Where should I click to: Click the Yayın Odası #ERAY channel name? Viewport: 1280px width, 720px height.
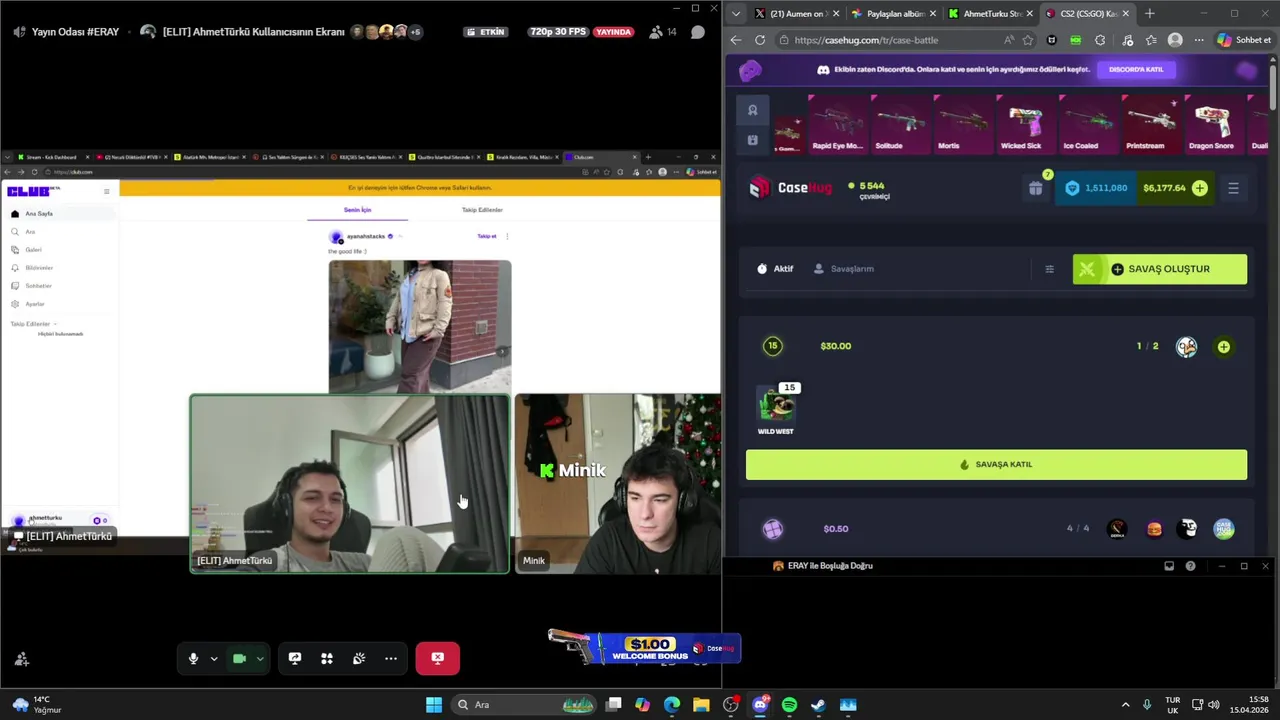pos(75,32)
